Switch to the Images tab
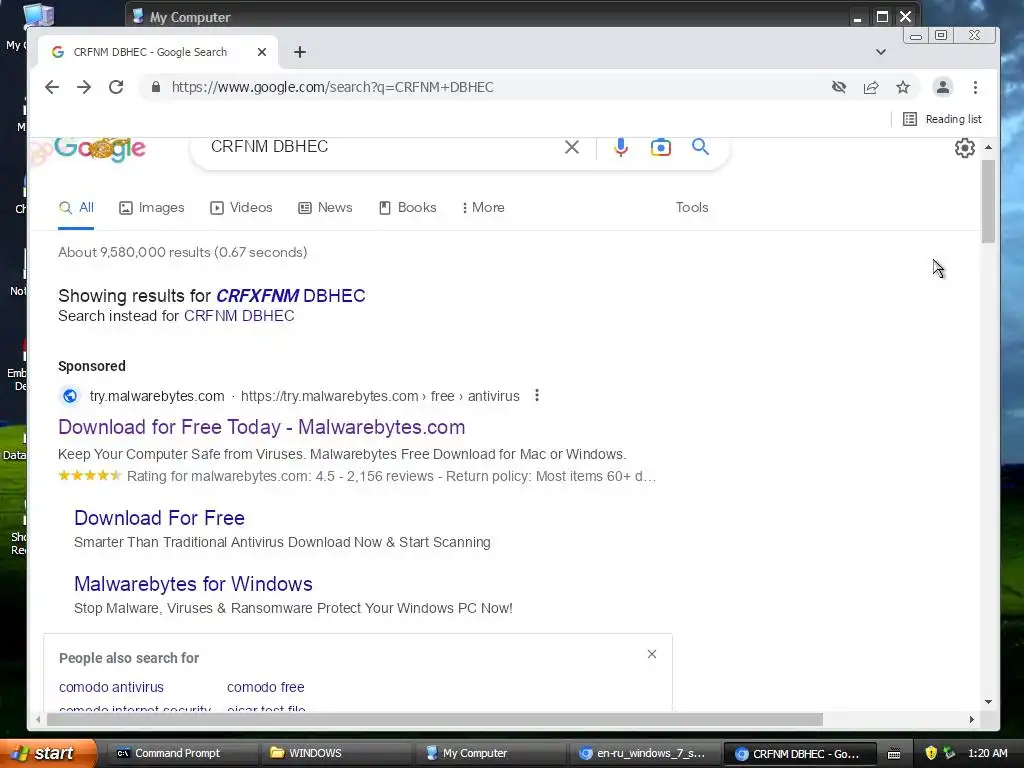The width and height of the screenshot is (1024, 768). coord(152,208)
